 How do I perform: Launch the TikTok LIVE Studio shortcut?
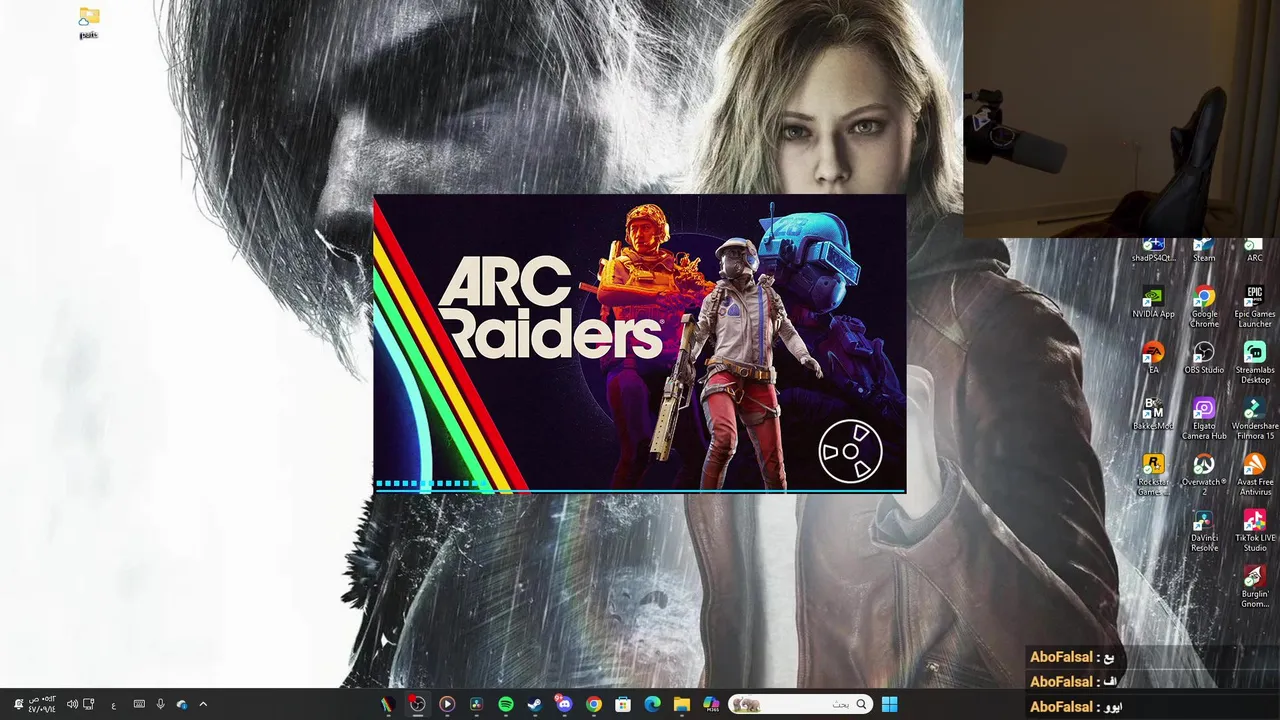pyautogui.click(x=1254, y=530)
